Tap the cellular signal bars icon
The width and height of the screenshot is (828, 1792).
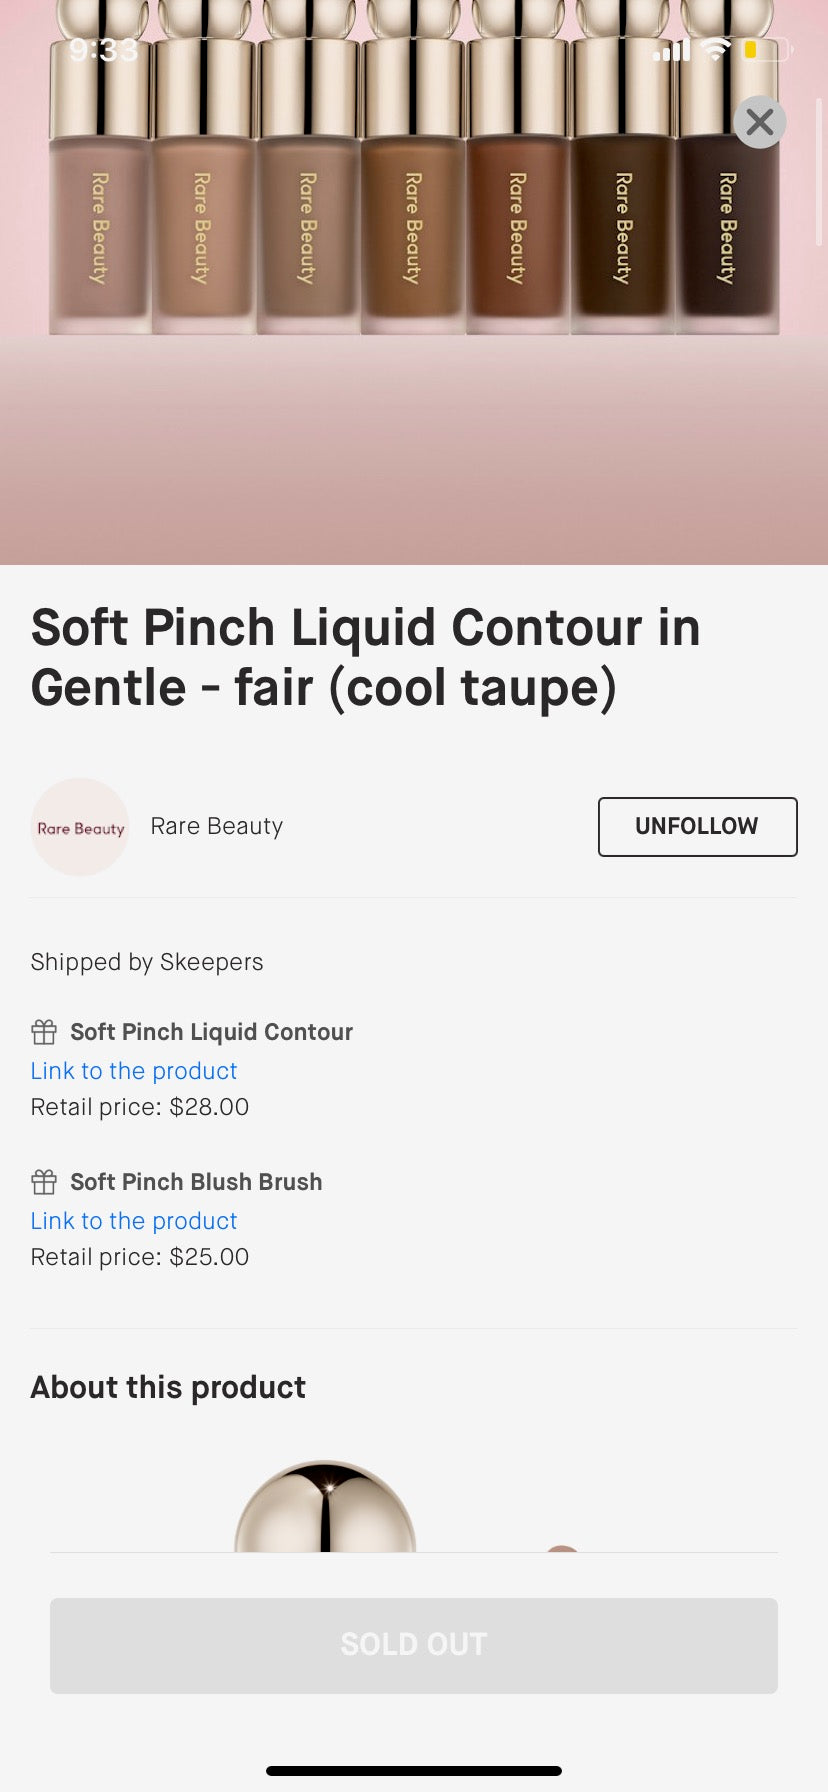pyautogui.click(x=672, y=50)
